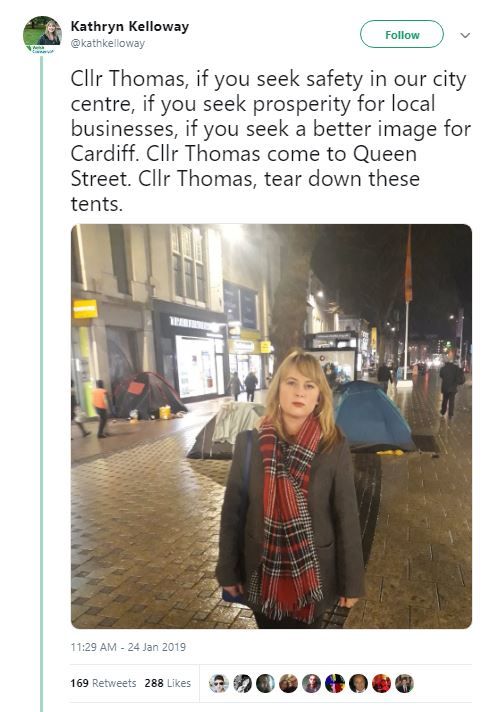
Task: View the 169 Retweets list
Action: coord(103,683)
